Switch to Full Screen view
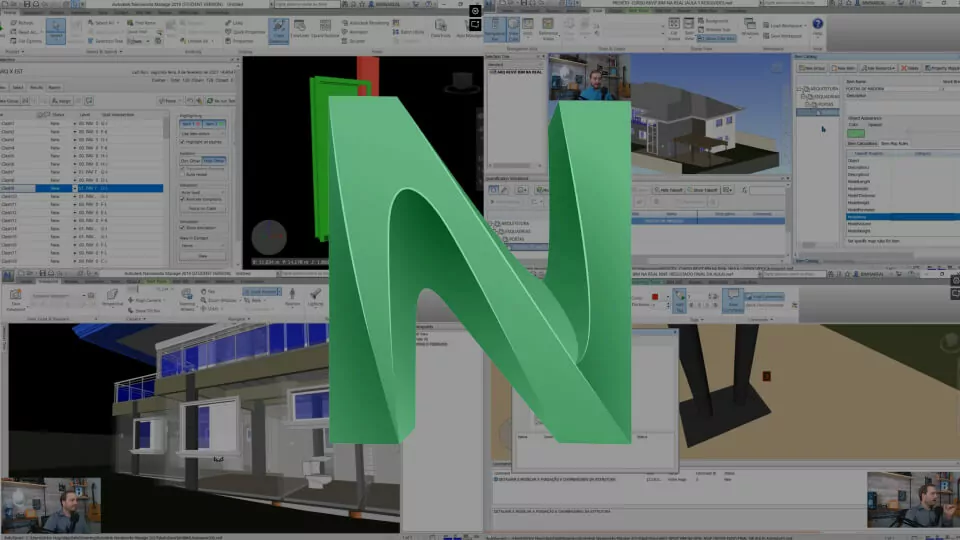Viewport: 960px width, 540px height. tap(673, 28)
